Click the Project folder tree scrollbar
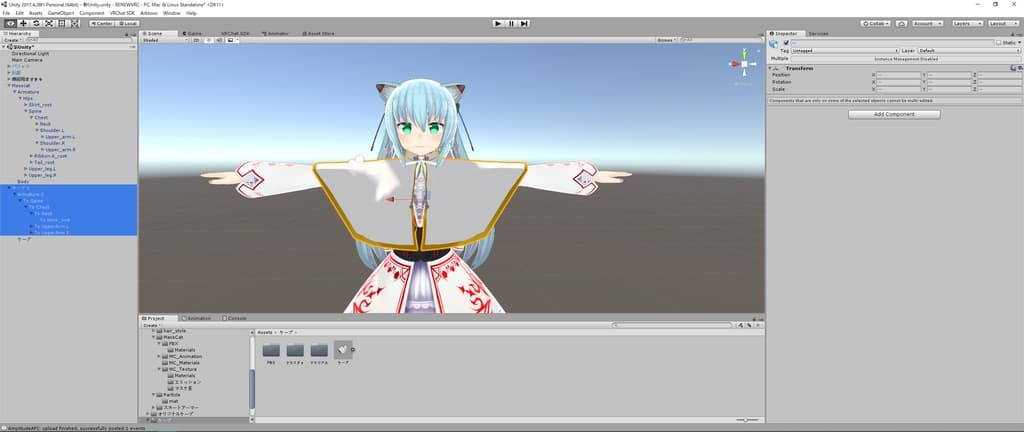 (x=252, y=389)
